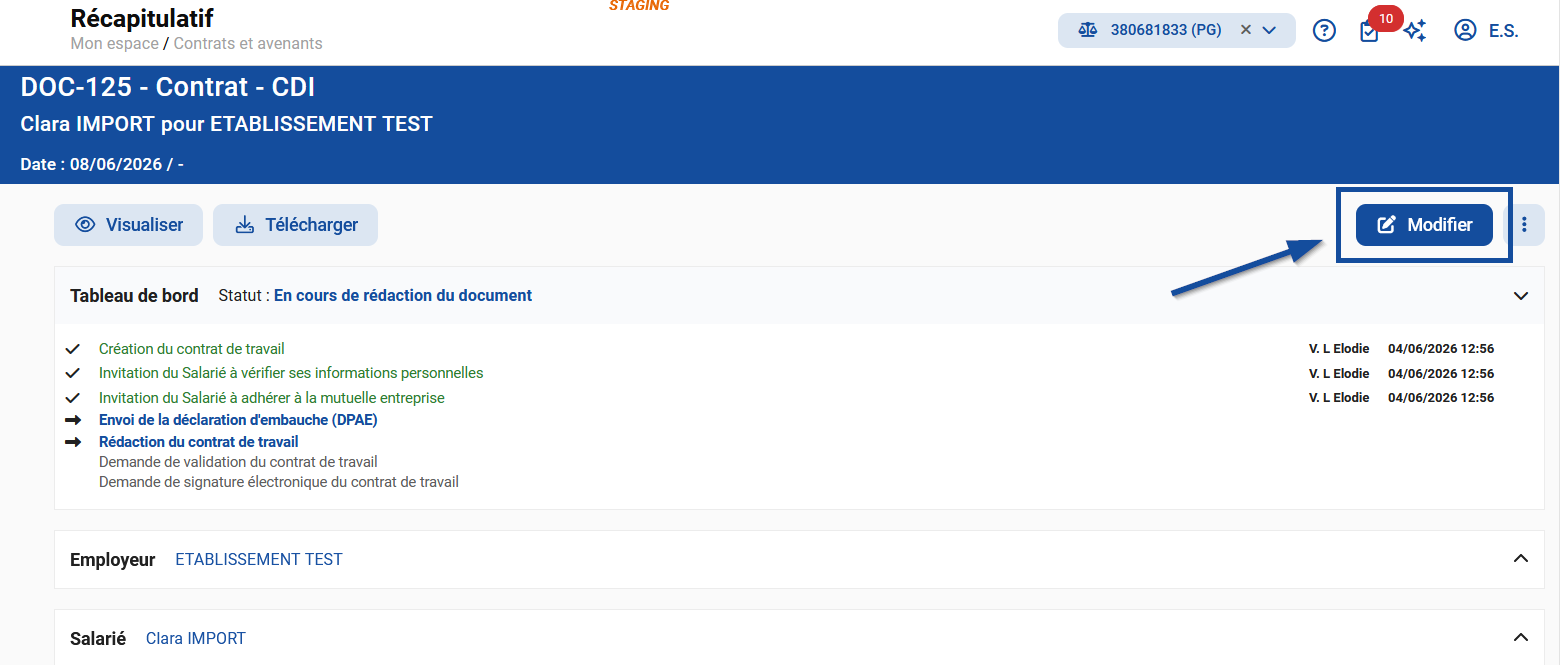This screenshot has height=665, width=1560.
Task: Click Envoi de la déclaration d'embauche (DPAE)
Action: coord(238,420)
